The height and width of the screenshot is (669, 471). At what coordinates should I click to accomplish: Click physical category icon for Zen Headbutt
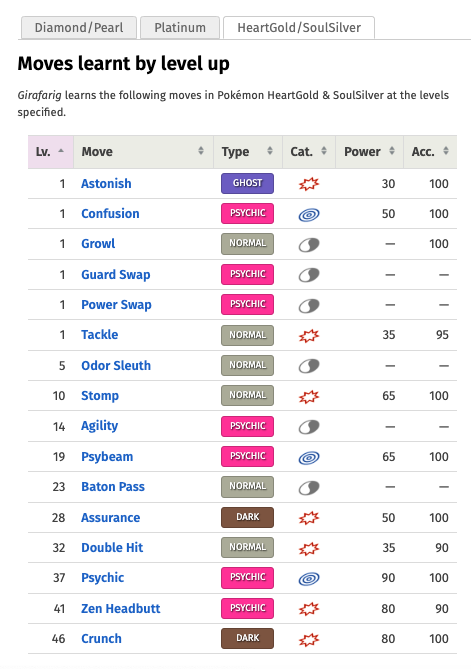(309, 609)
